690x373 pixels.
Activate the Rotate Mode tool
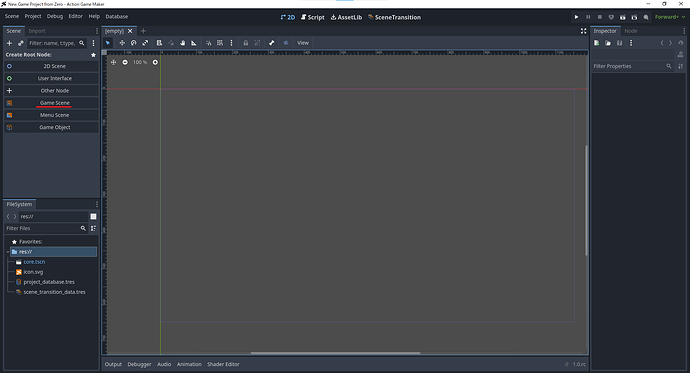133,43
